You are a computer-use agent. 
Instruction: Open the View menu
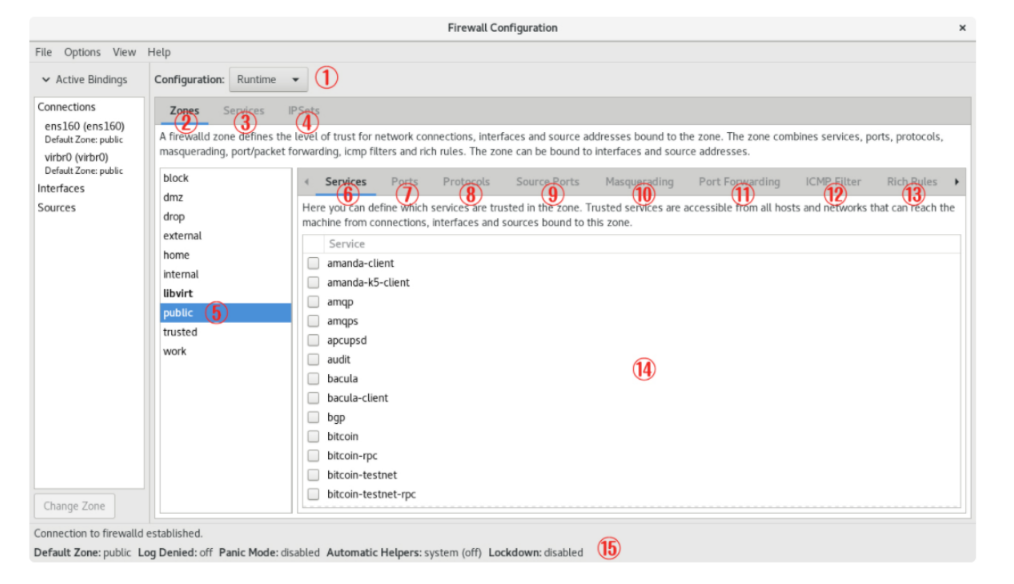click(124, 52)
